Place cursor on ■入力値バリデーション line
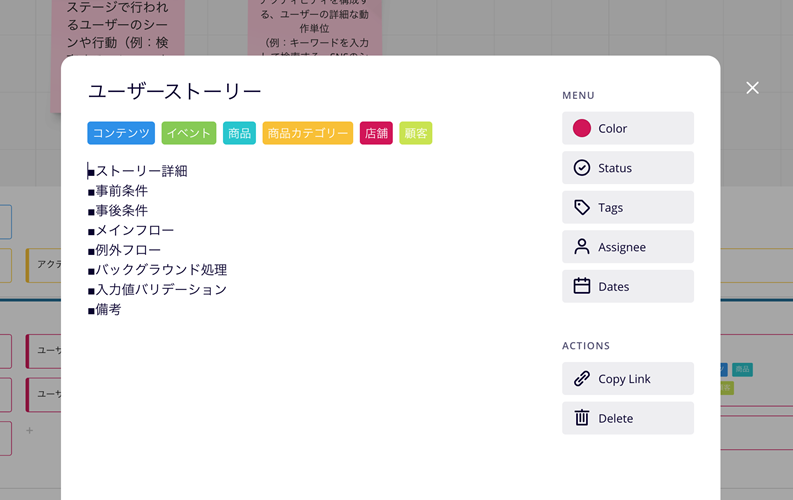This screenshot has width=793, height=500. coord(158,289)
